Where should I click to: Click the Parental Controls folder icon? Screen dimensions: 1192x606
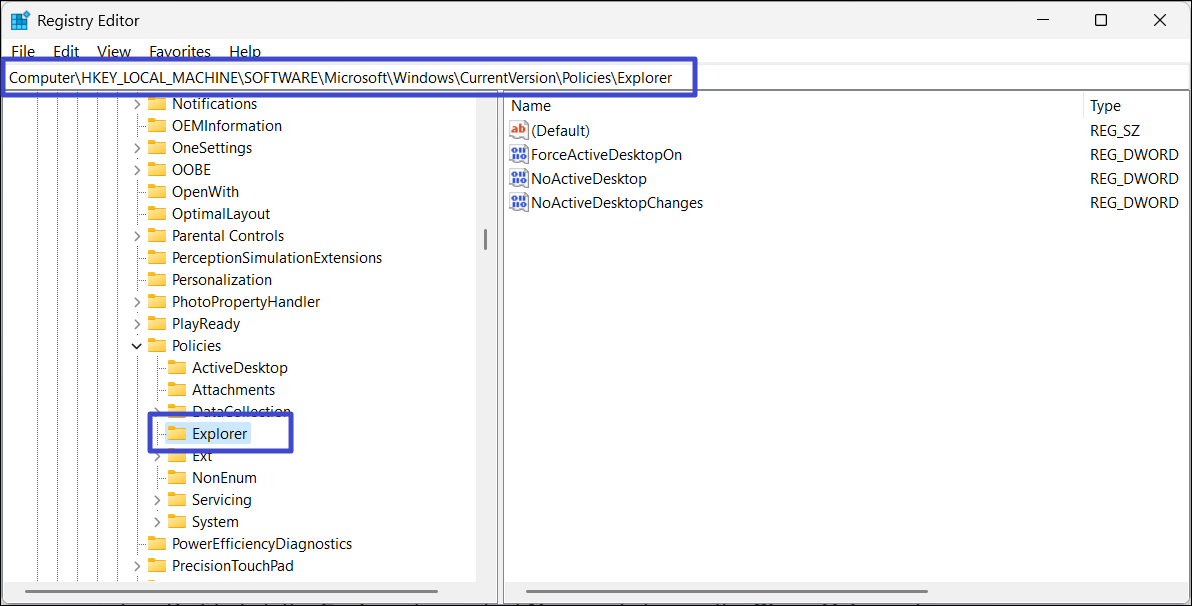tap(157, 236)
